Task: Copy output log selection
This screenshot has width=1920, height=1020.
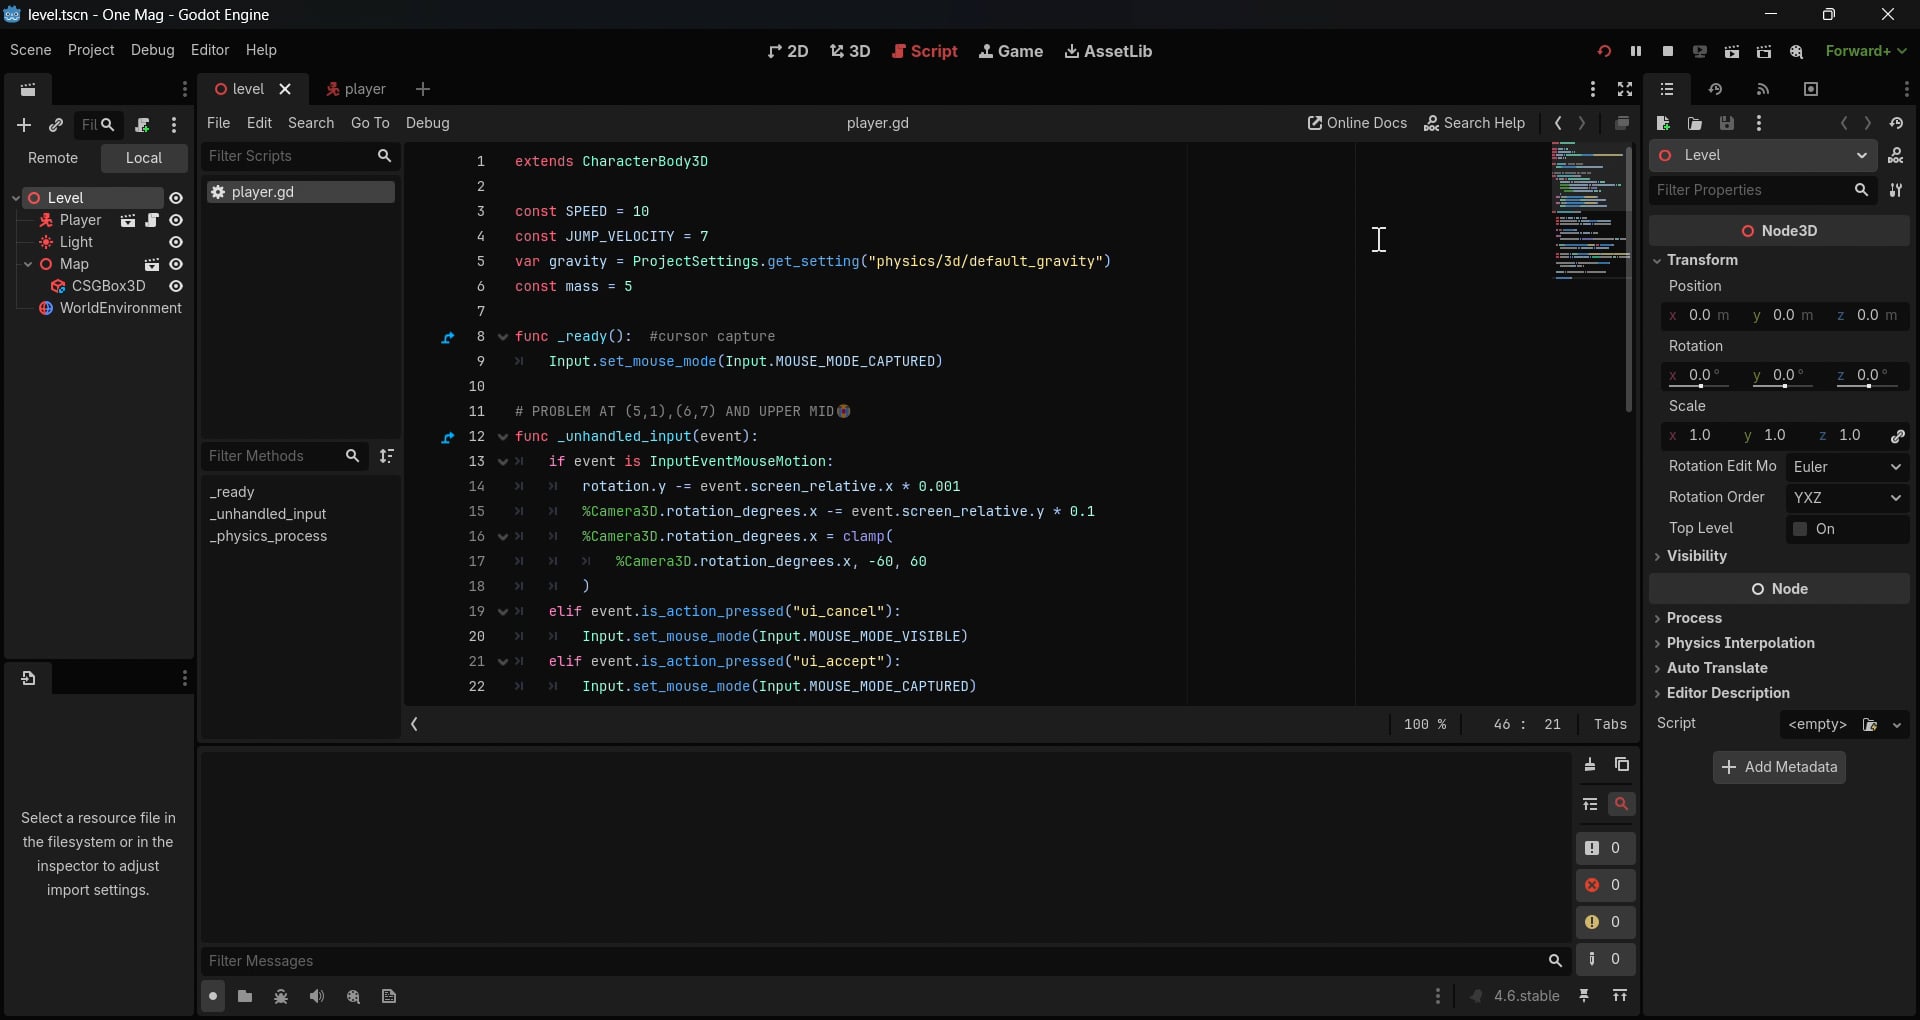Action: (1622, 765)
